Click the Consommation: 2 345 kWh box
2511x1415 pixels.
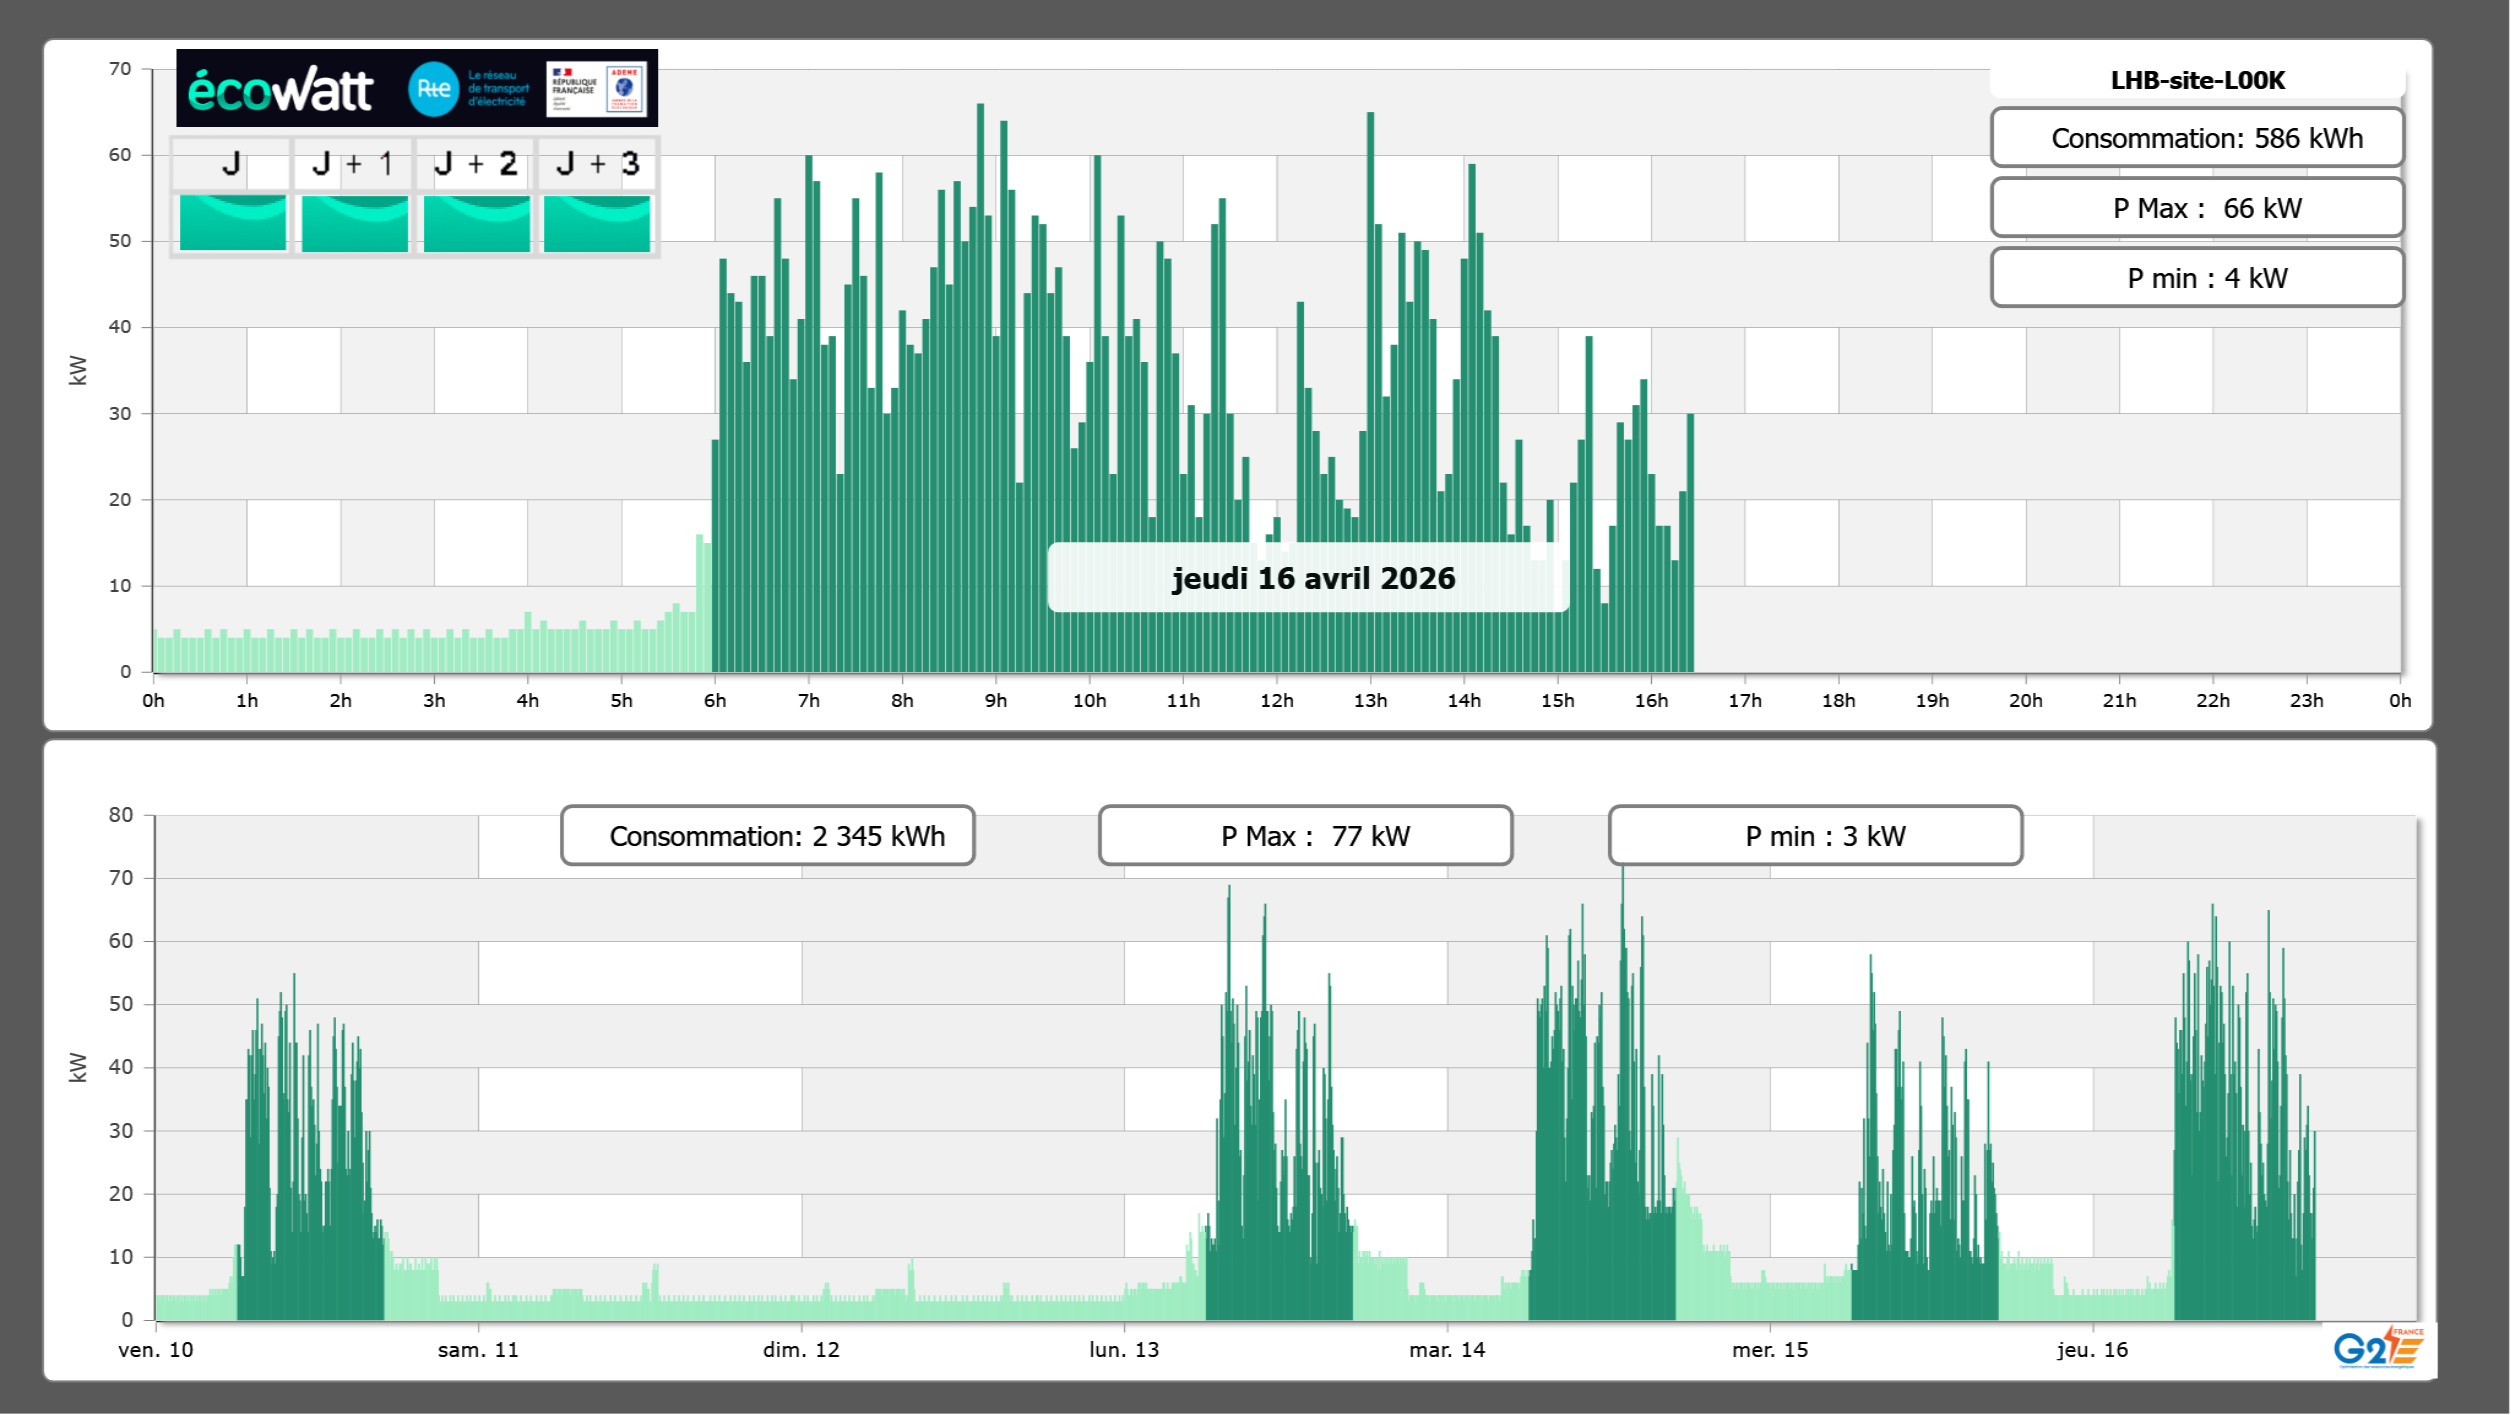click(767, 836)
